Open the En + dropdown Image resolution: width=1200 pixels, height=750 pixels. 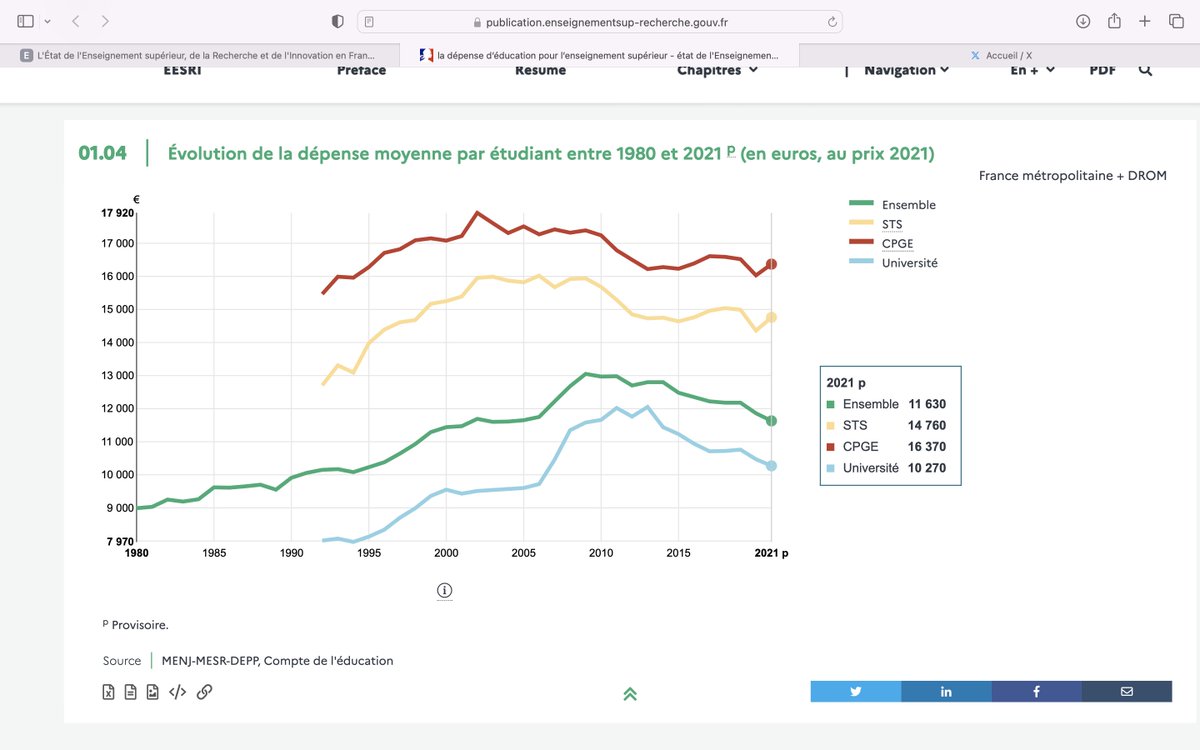(x=1030, y=70)
